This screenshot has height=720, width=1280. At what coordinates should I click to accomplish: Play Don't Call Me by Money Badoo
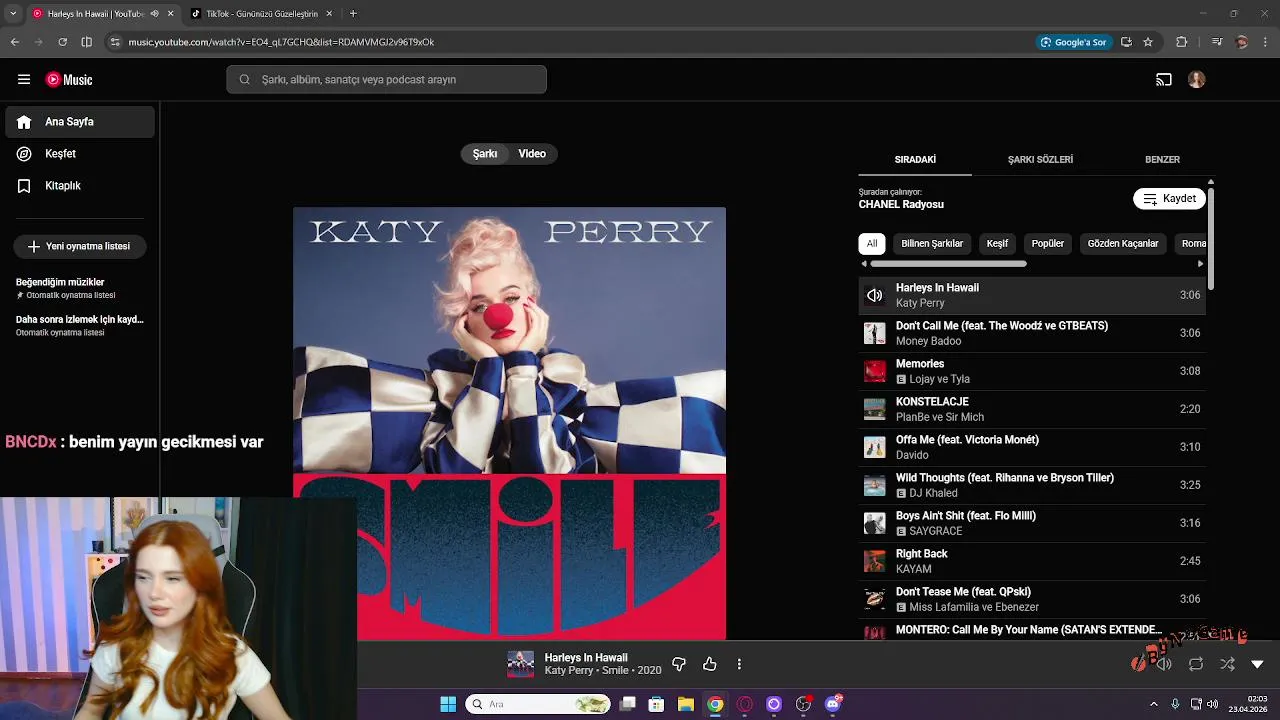(x=1032, y=333)
